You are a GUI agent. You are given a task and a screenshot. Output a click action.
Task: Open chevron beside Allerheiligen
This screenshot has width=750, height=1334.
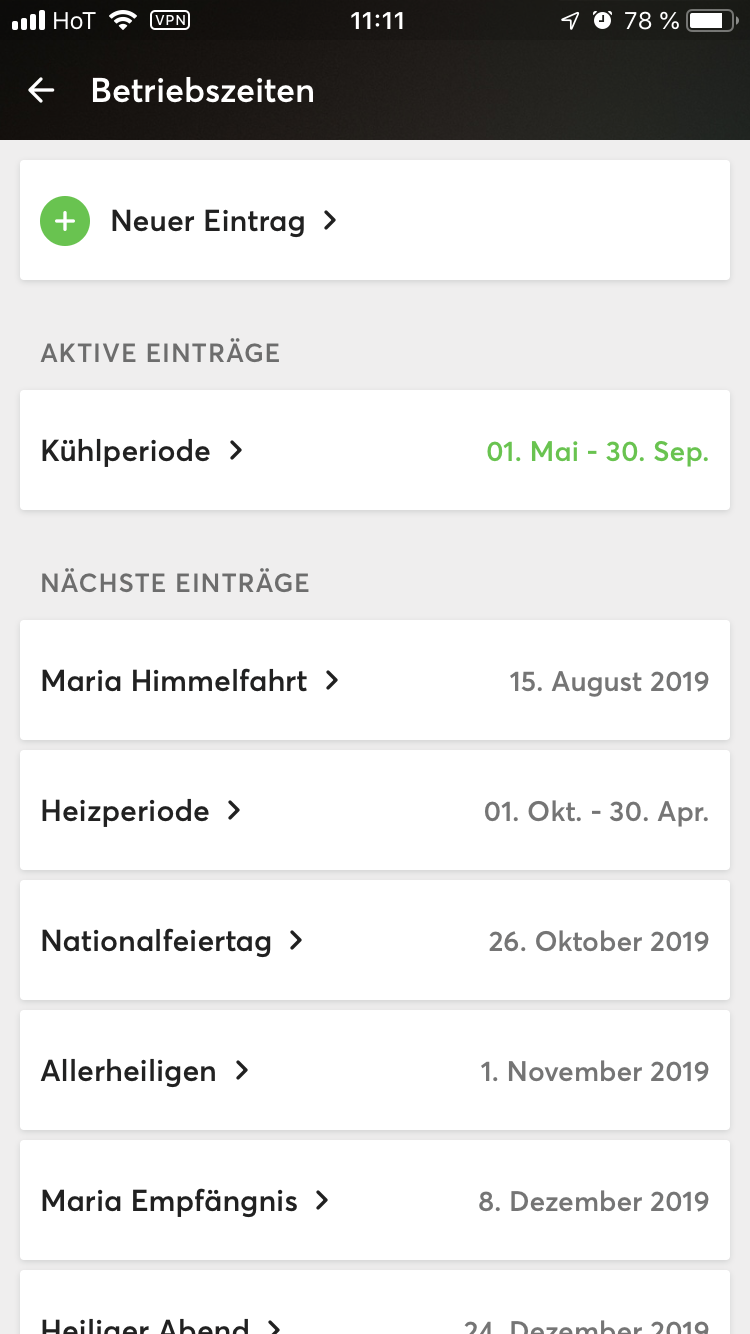pyautogui.click(x=241, y=1071)
